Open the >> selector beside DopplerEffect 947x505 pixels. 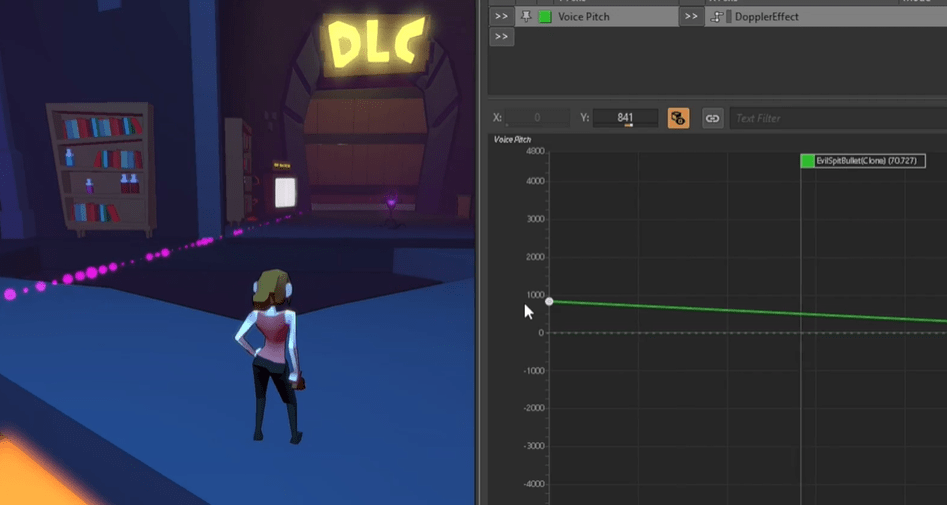point(692,16)
